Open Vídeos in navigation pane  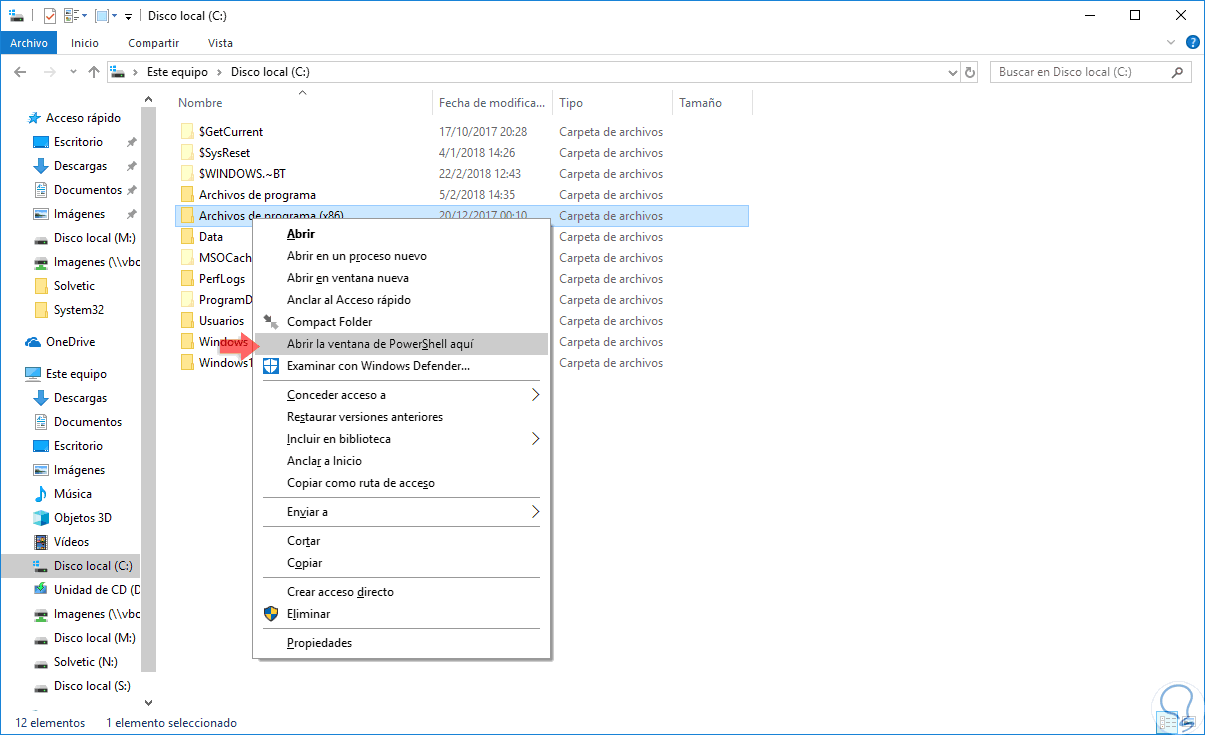tap(72, 542)
